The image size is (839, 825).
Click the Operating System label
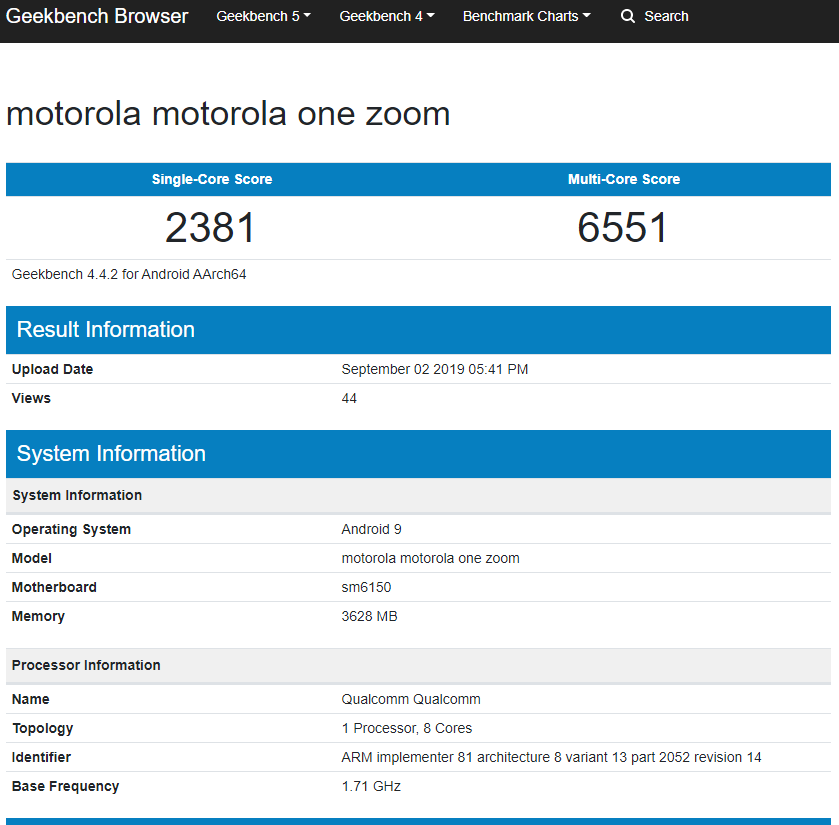[71, 529]
